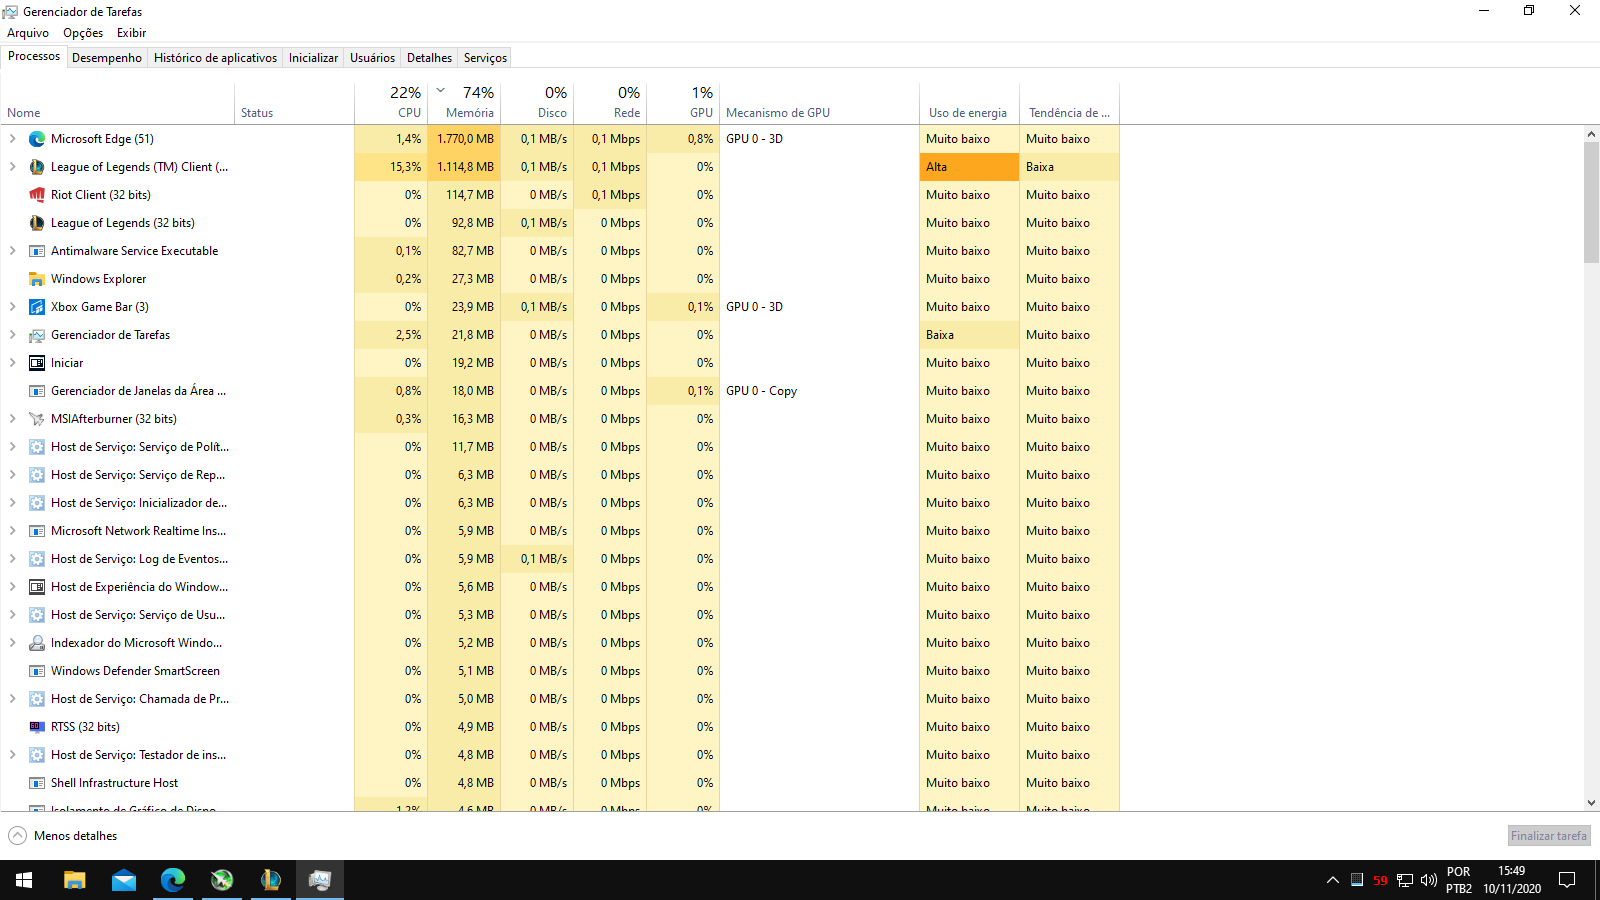Image resolution: width=1600 pixels, height=900 pixels.
Task: Click the MSIAfterburner process icon
Action: (37, 419)
